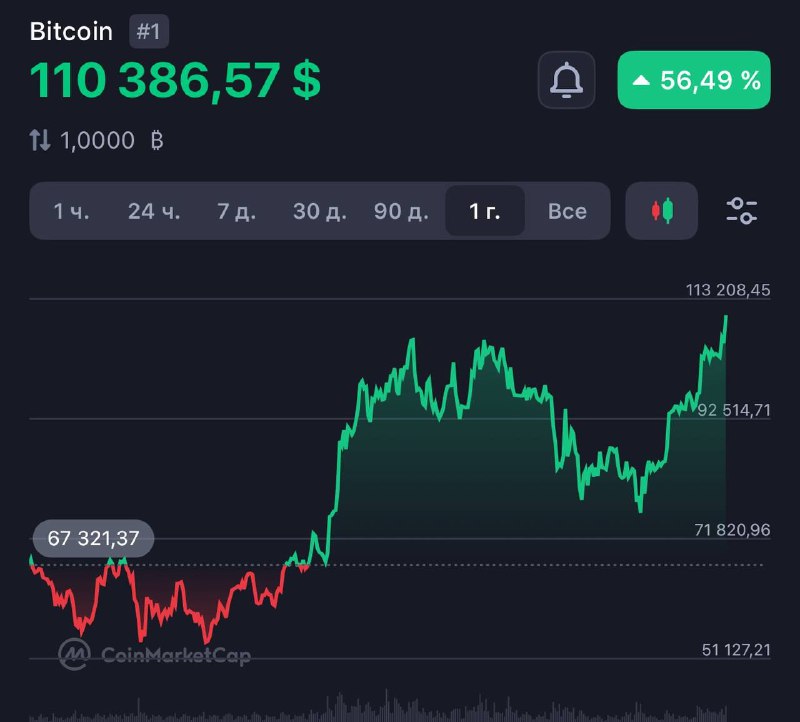Open the price alert bell
Viewport: 800px width, 722px height.
coord(566,80)
